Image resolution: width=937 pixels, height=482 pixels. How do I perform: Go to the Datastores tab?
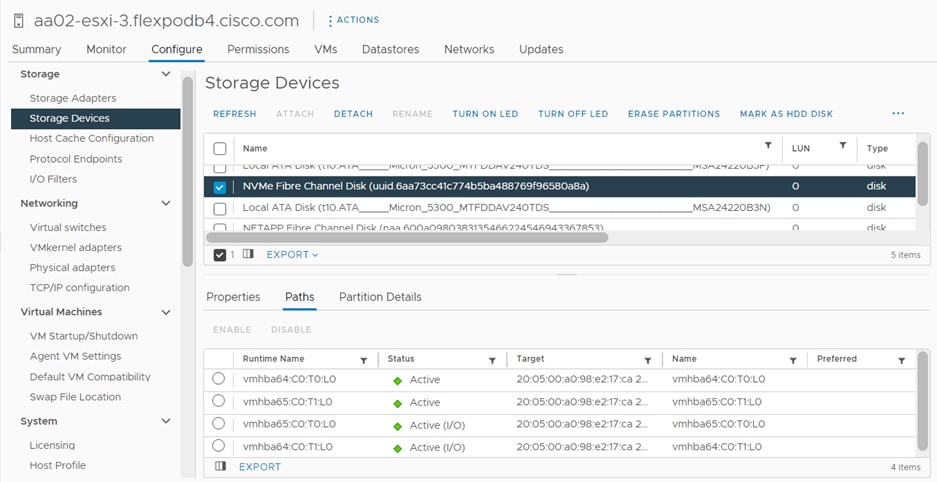(390, 50)
